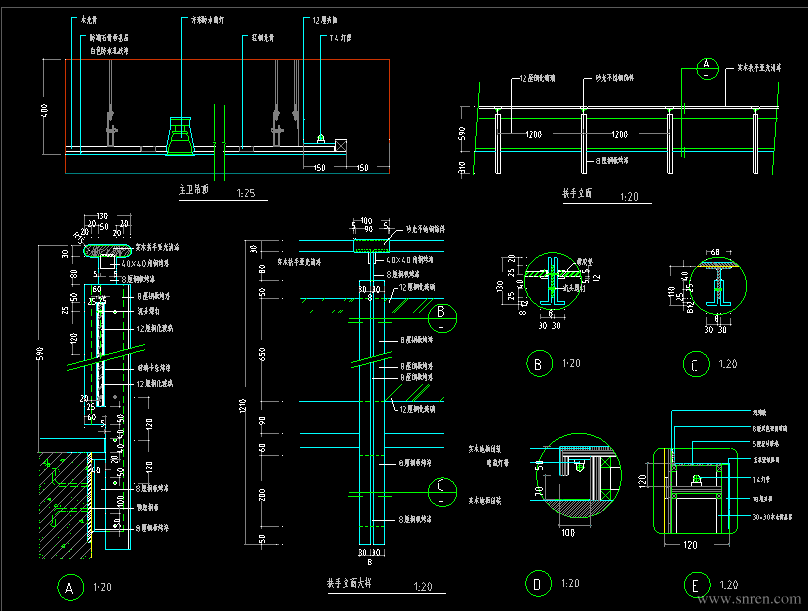808x611 pixels.
Task: Select the "扶手立面大样" drawing title
Action: point(349,583)
